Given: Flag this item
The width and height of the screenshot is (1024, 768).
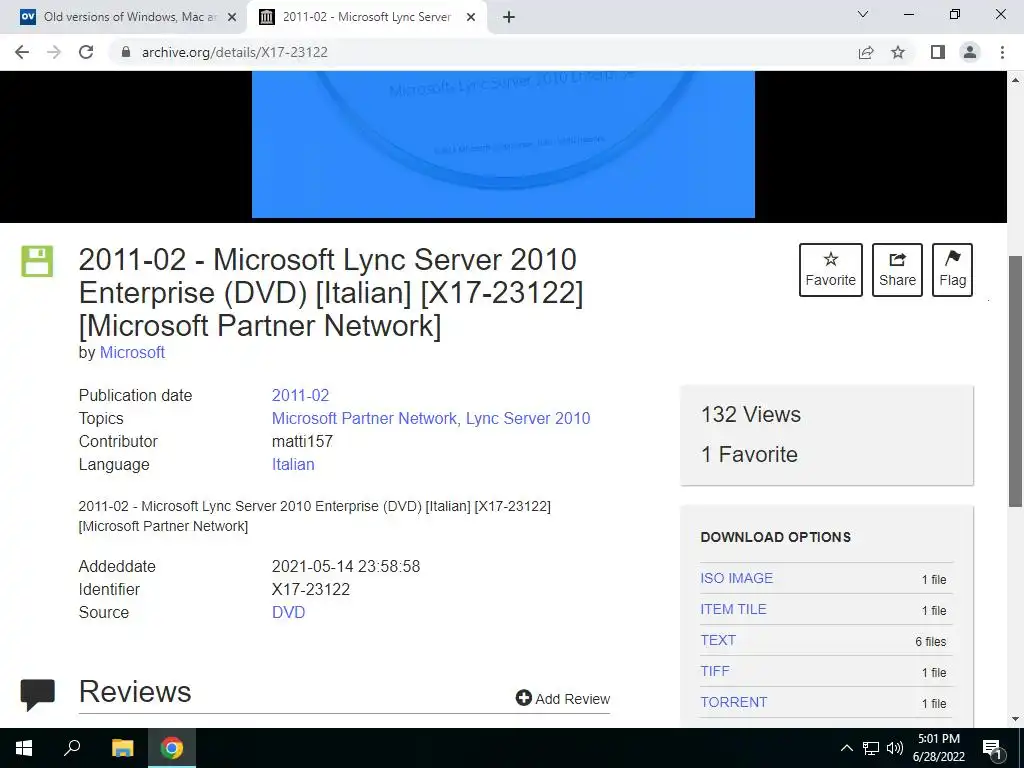Looking at the screenshot, I should pyautogui.click(x=952, y=270).
